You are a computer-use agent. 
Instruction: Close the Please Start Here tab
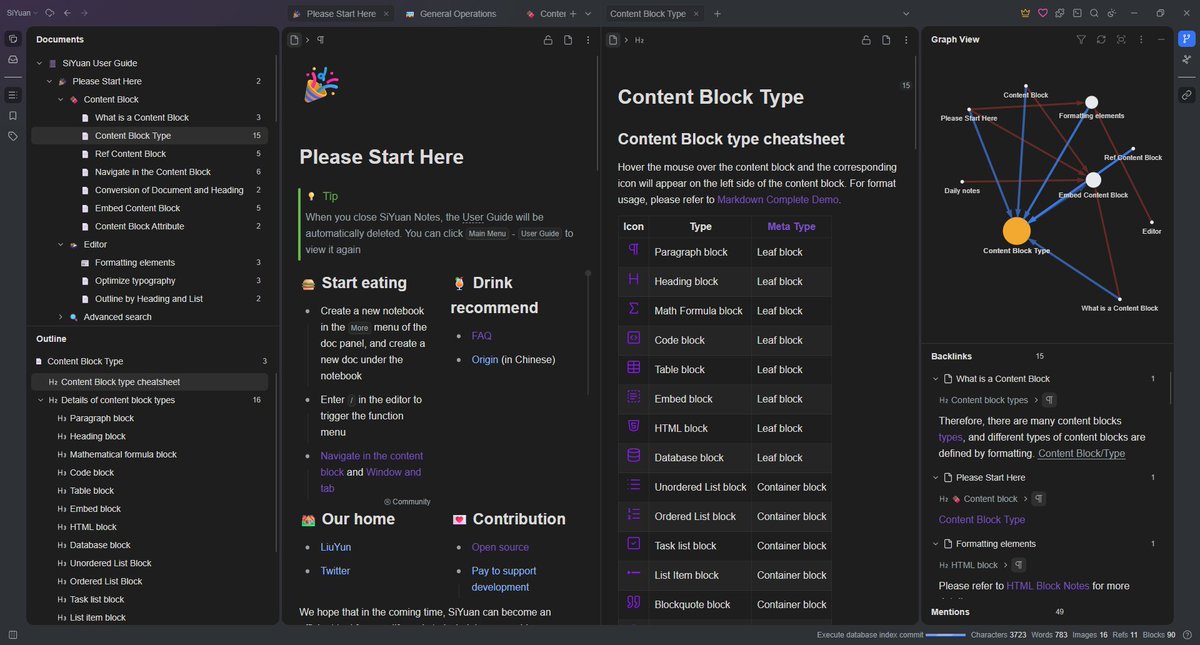[x=386, y=14]
